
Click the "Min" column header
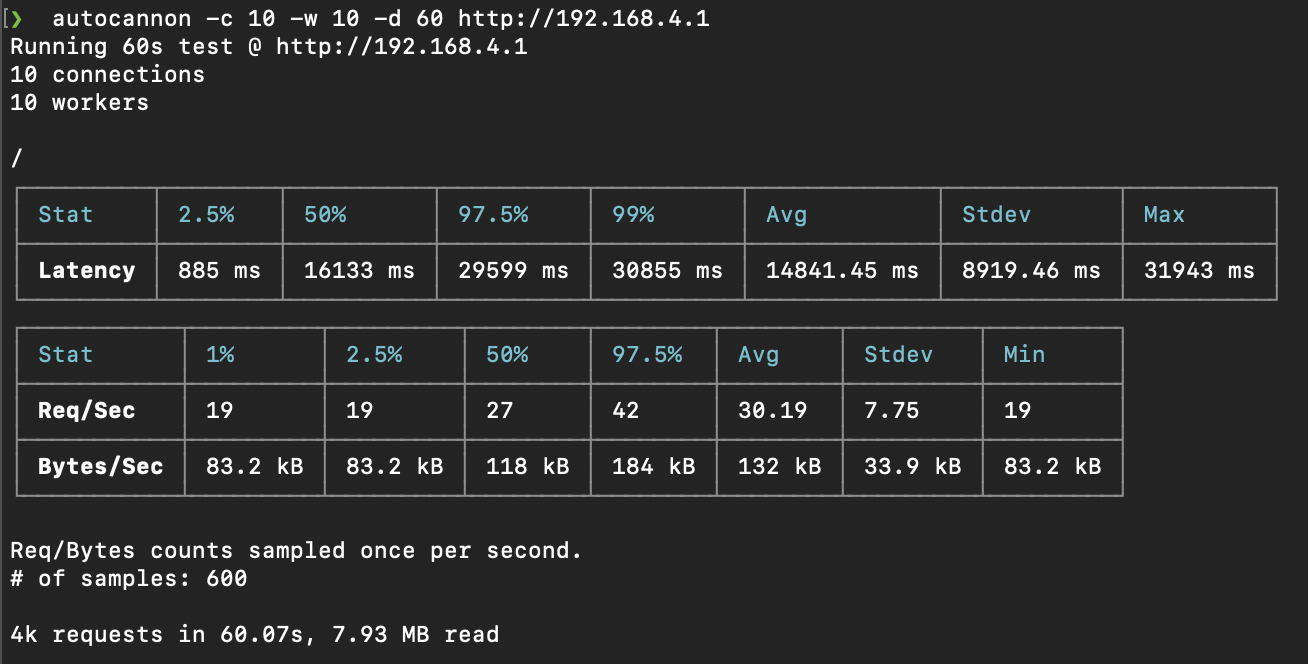1024,355
